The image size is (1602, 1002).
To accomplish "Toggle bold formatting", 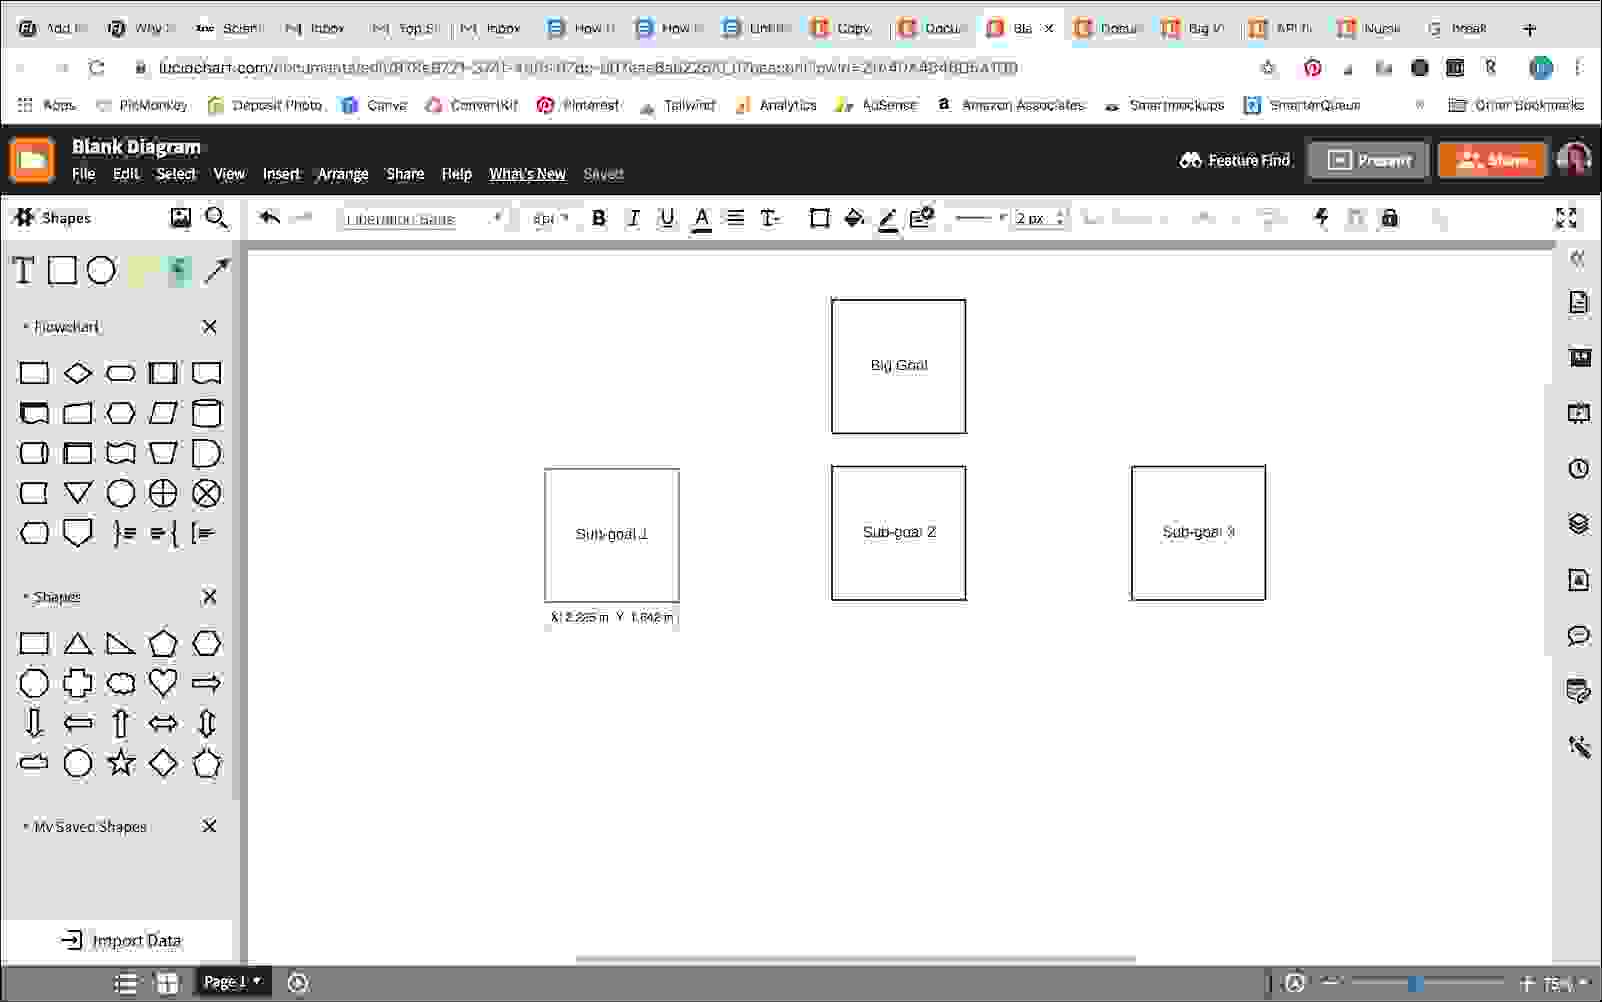I will click(x=598, y=218).
